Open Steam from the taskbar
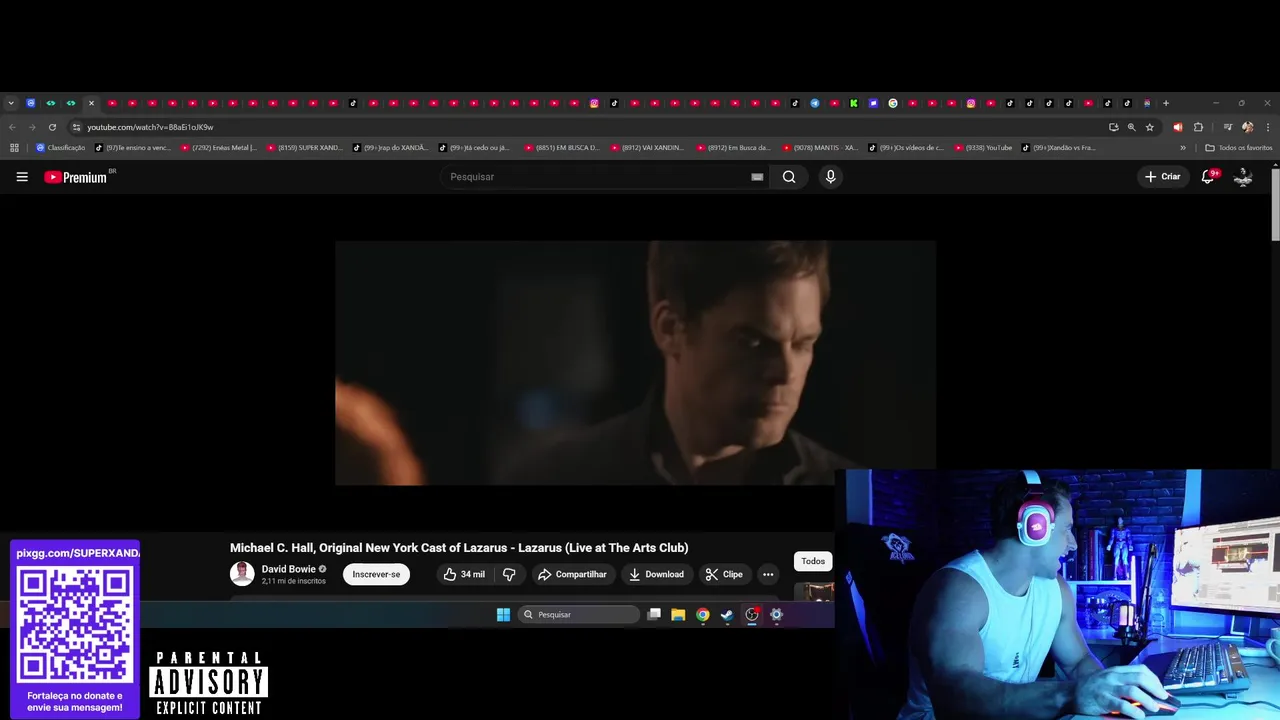The image size is (1280, 720). coord(727,614)
